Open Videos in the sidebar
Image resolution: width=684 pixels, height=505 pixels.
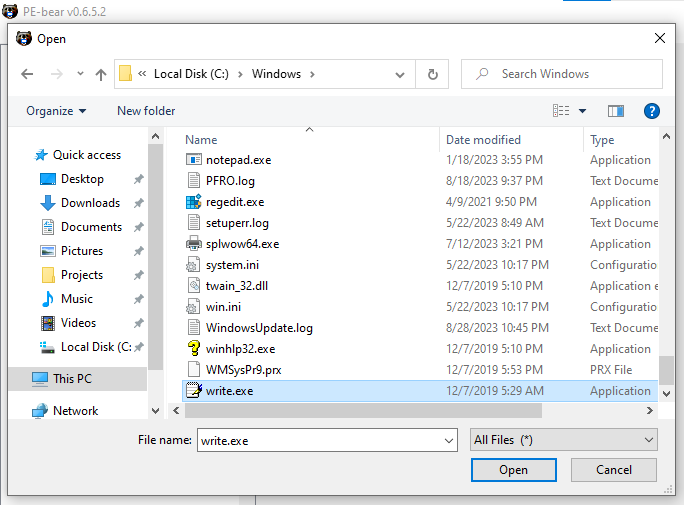point(78,323)
